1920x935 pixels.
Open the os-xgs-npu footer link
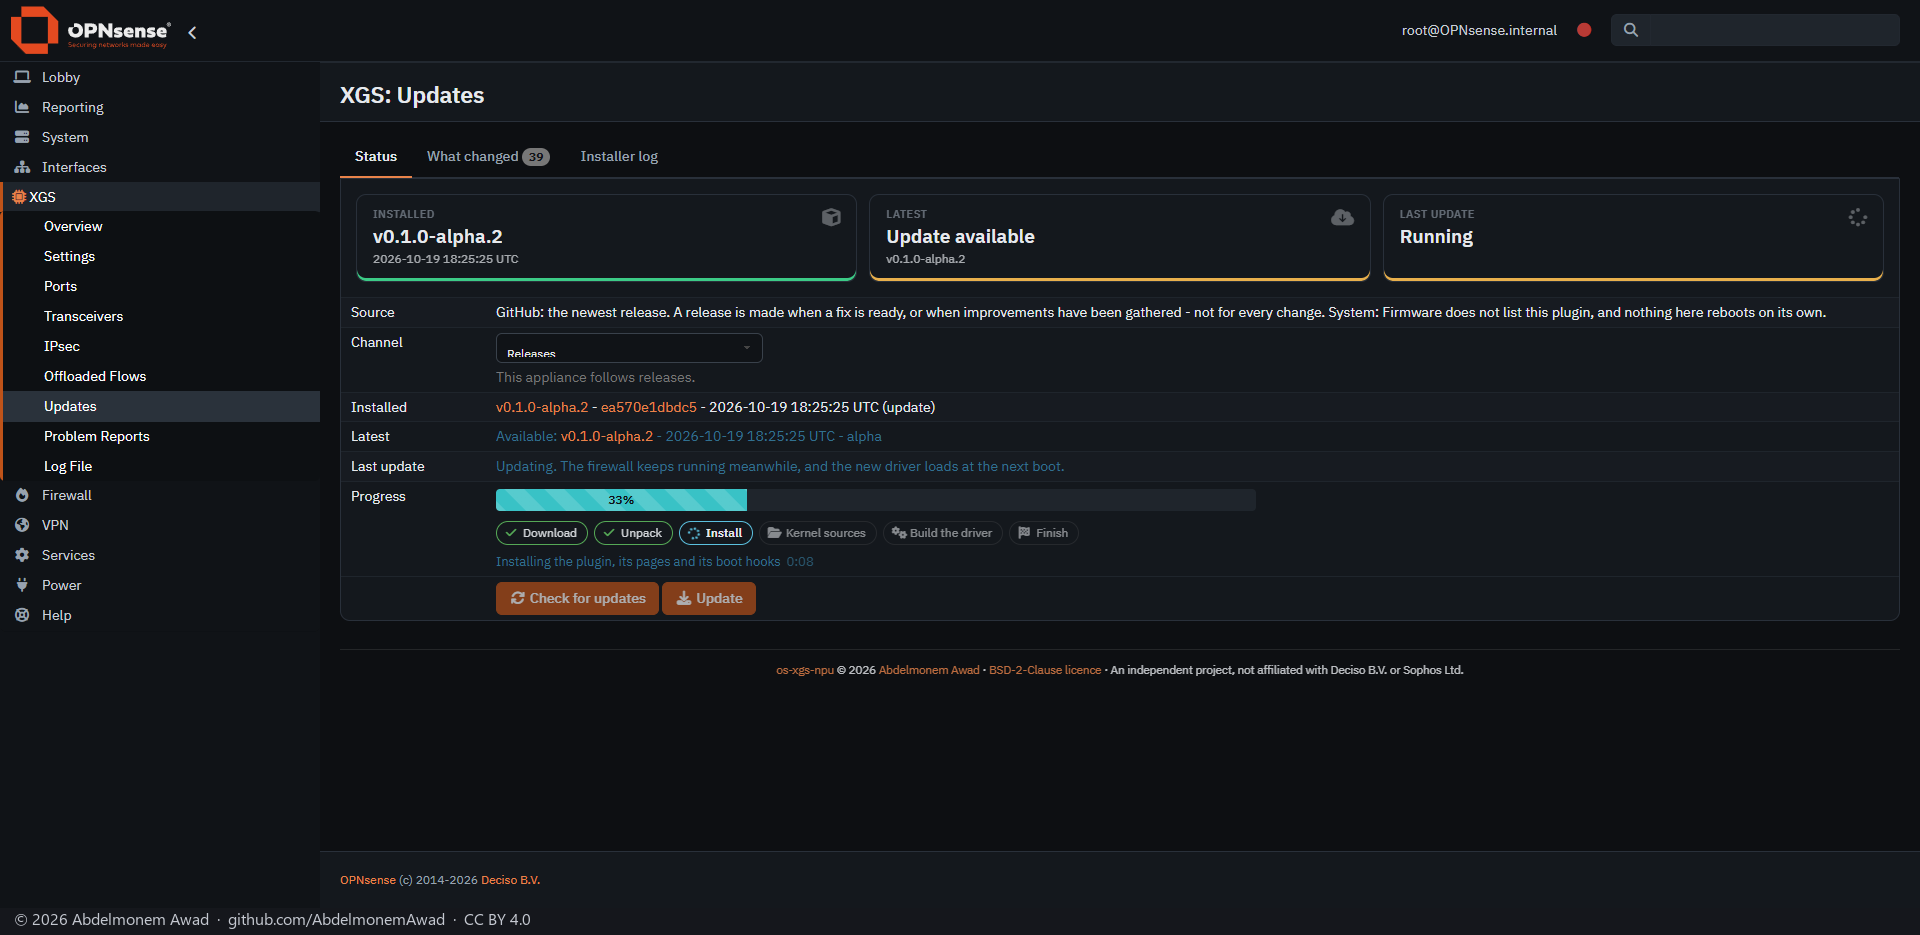(805, 670)
